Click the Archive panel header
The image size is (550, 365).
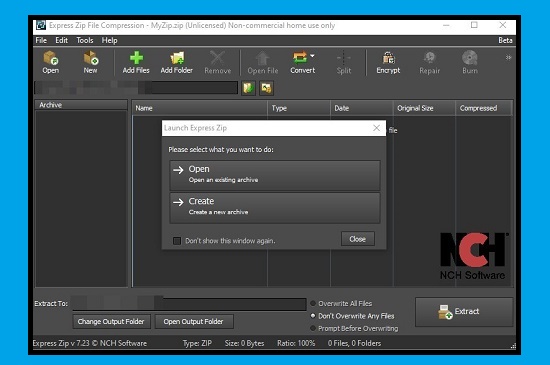81,105
